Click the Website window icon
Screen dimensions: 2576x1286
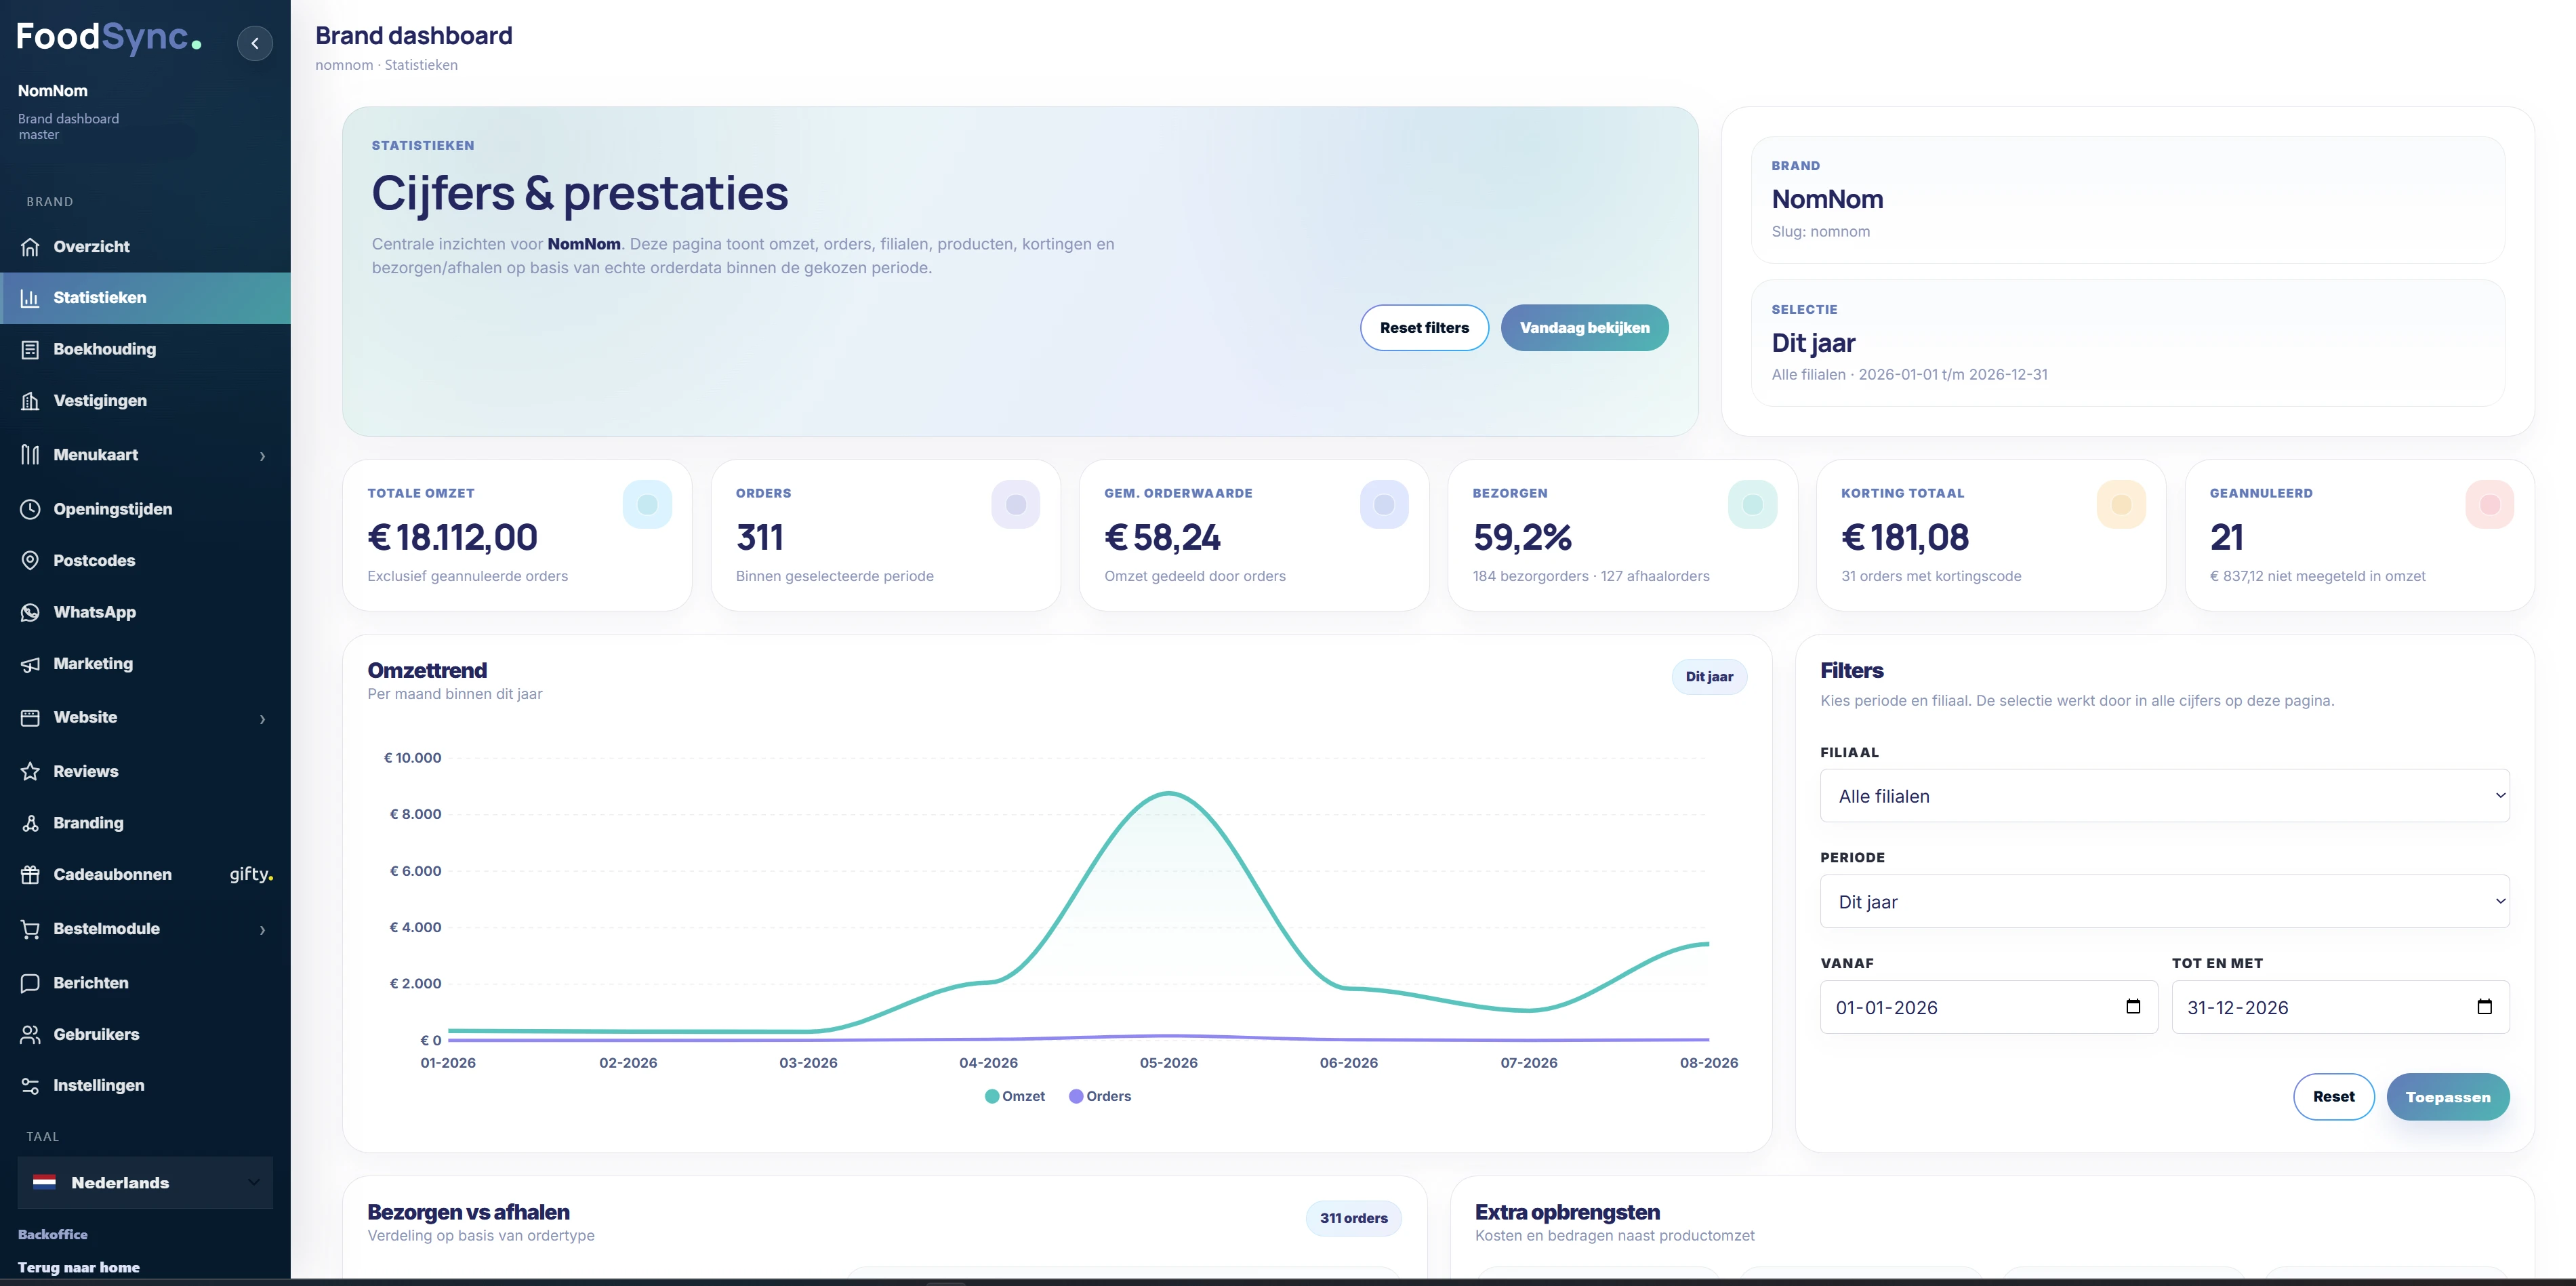31,718
